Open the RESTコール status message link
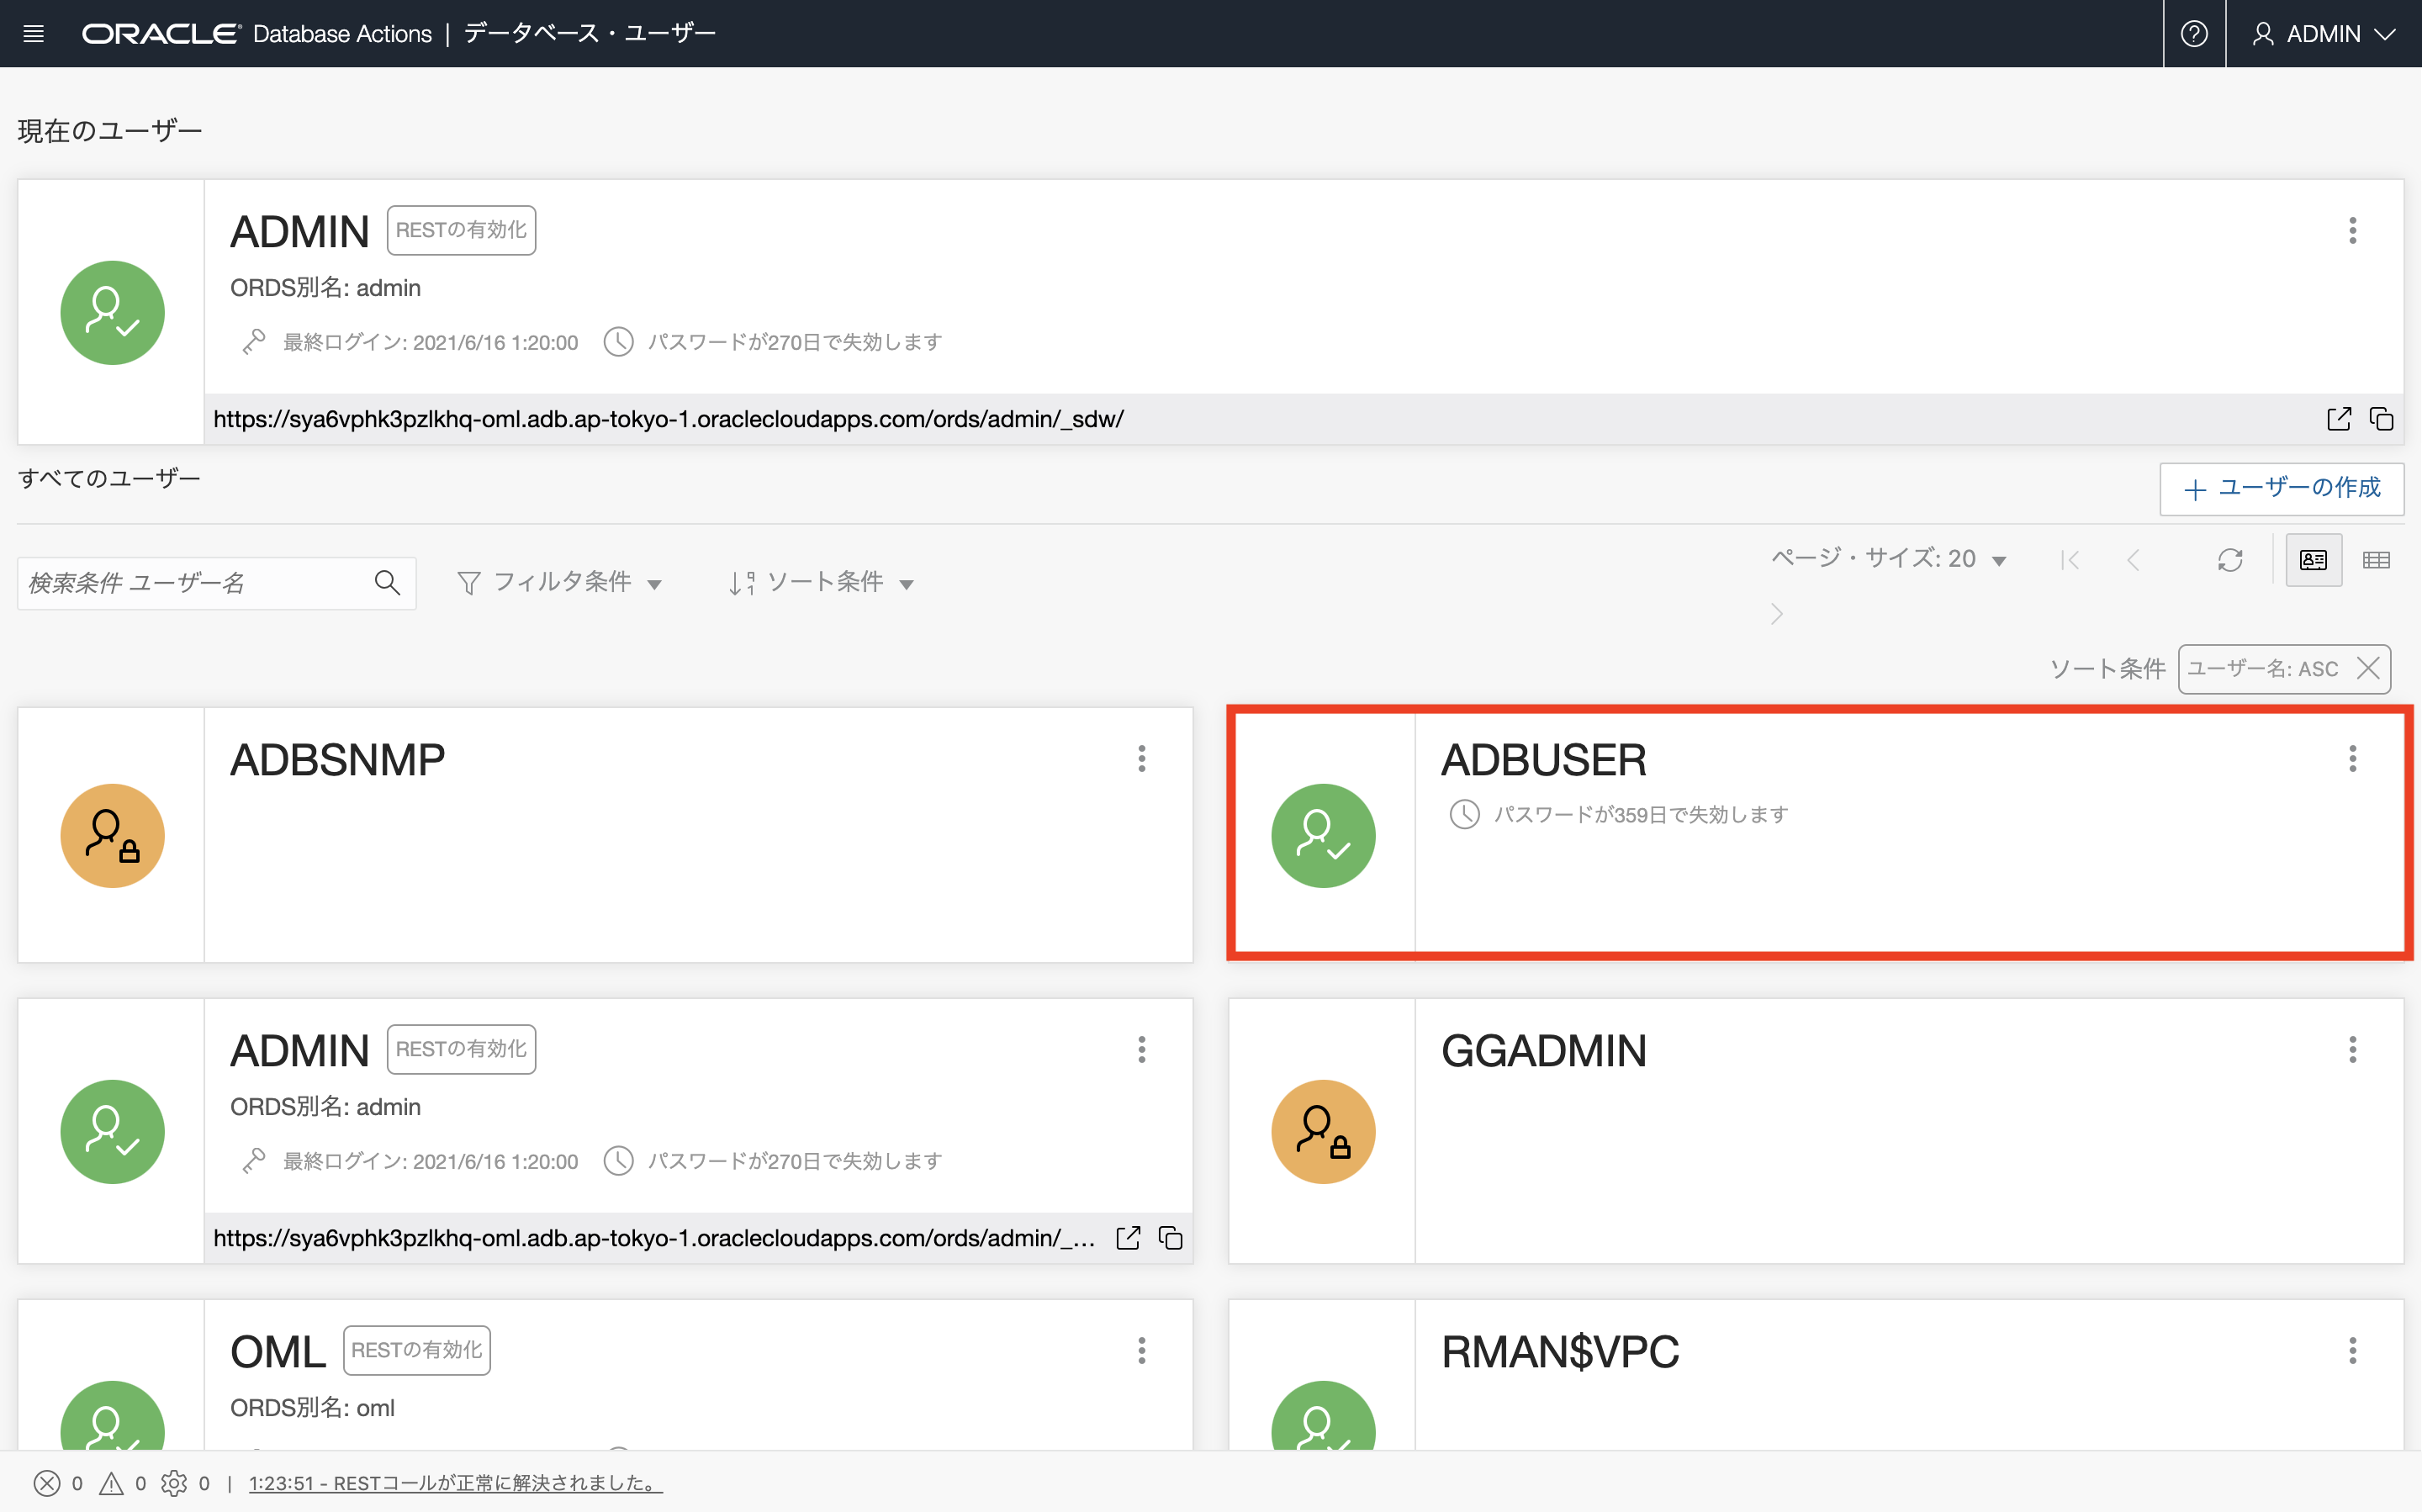 pyautogui.click(x=455, y=1483)
